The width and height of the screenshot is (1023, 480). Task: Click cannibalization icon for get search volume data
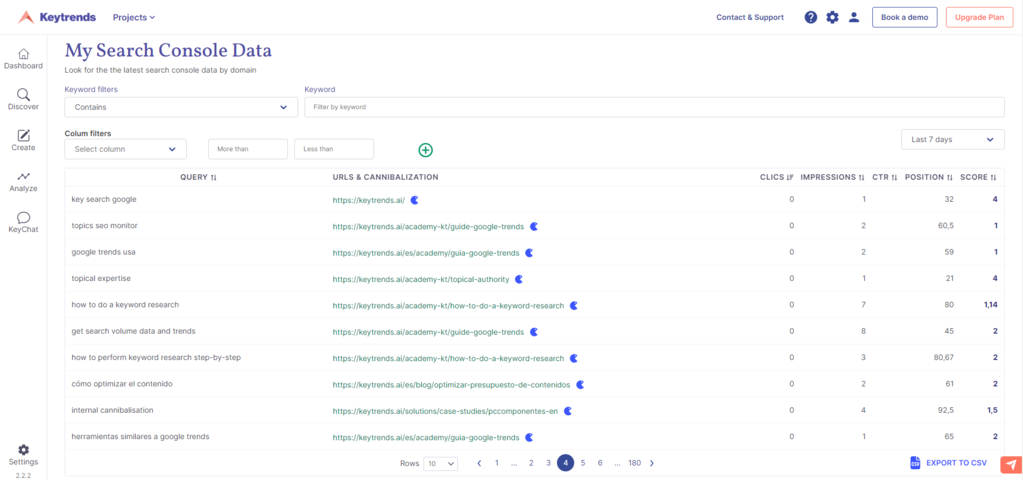pyautogui.click(x=534, y=332)
